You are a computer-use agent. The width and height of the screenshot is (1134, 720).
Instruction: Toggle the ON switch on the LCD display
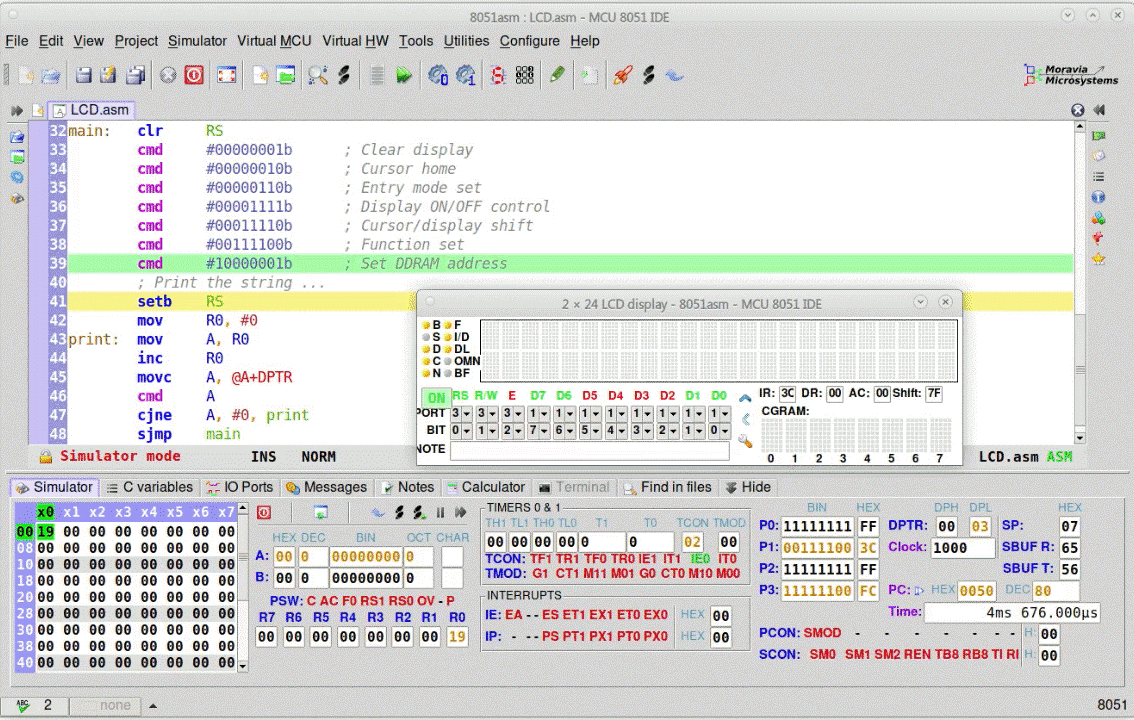(x=435, y=397)
